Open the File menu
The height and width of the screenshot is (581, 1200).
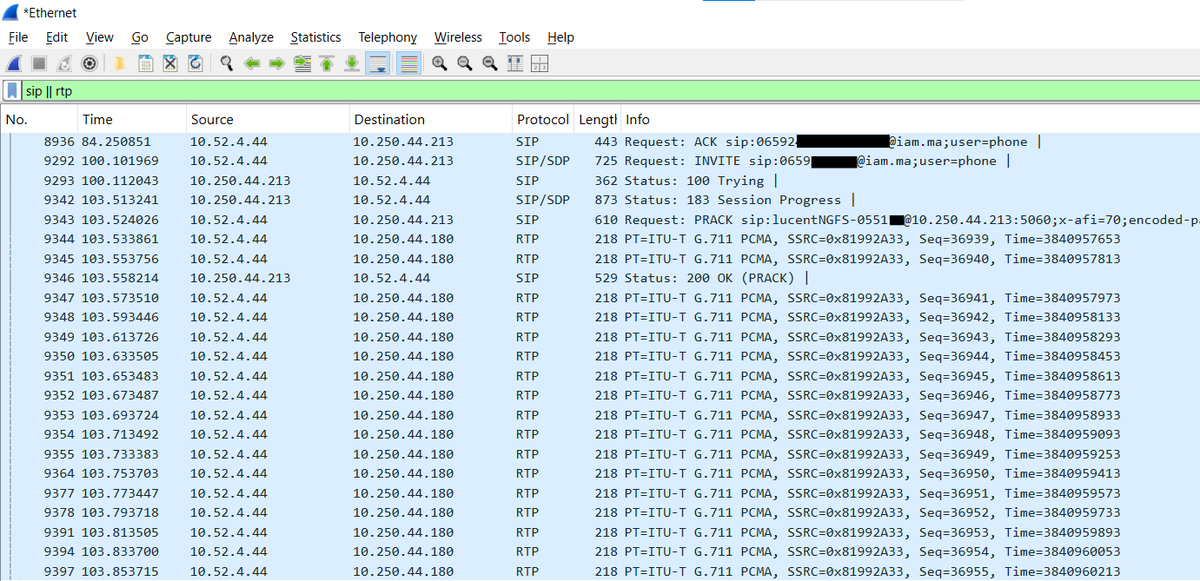tap(18, 37)
